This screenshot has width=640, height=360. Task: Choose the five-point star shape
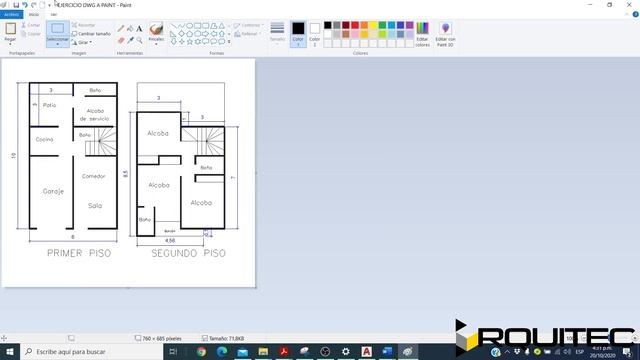(189, 42)
